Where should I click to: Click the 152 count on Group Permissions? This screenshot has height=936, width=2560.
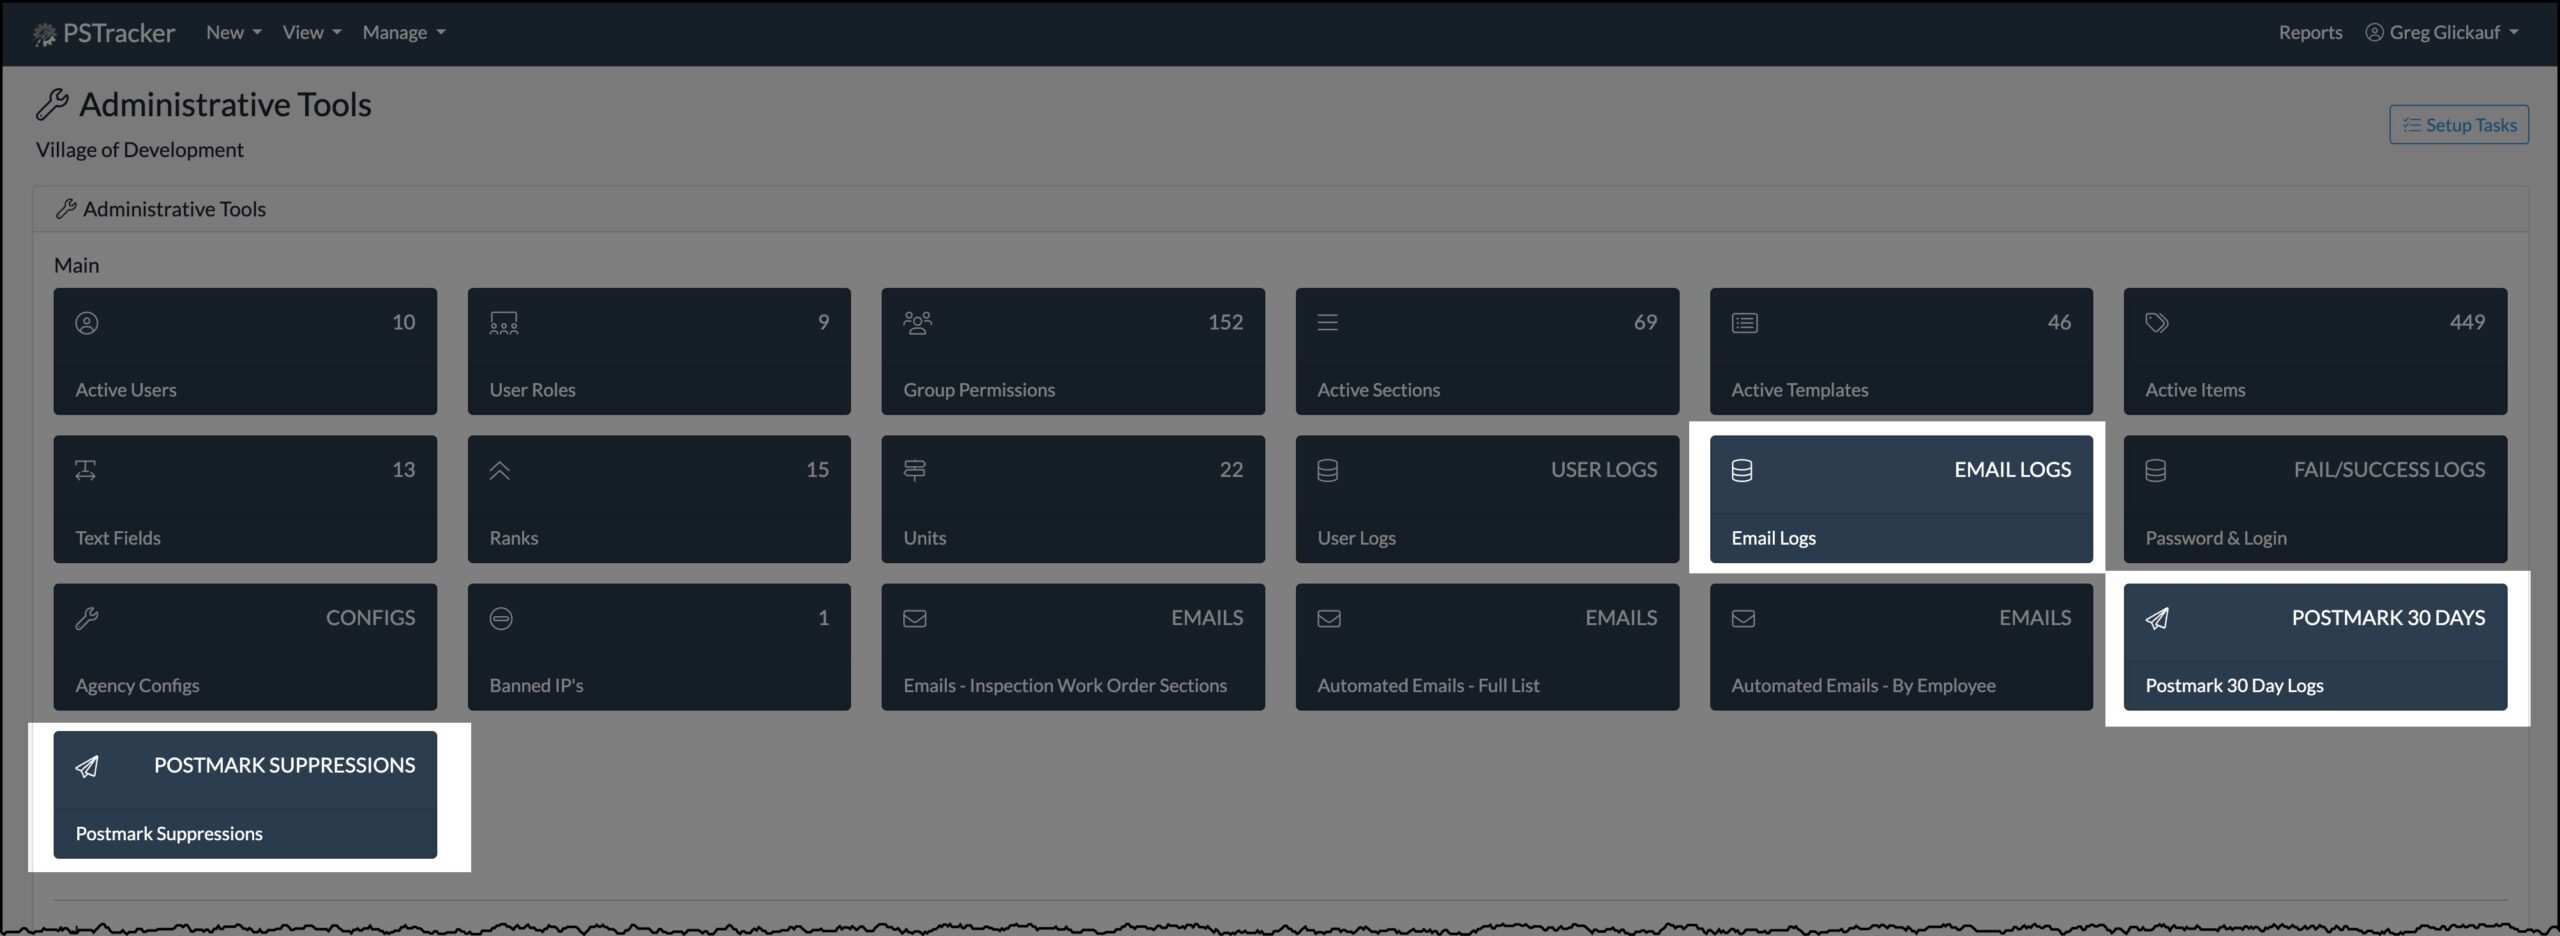(1225, 322)
